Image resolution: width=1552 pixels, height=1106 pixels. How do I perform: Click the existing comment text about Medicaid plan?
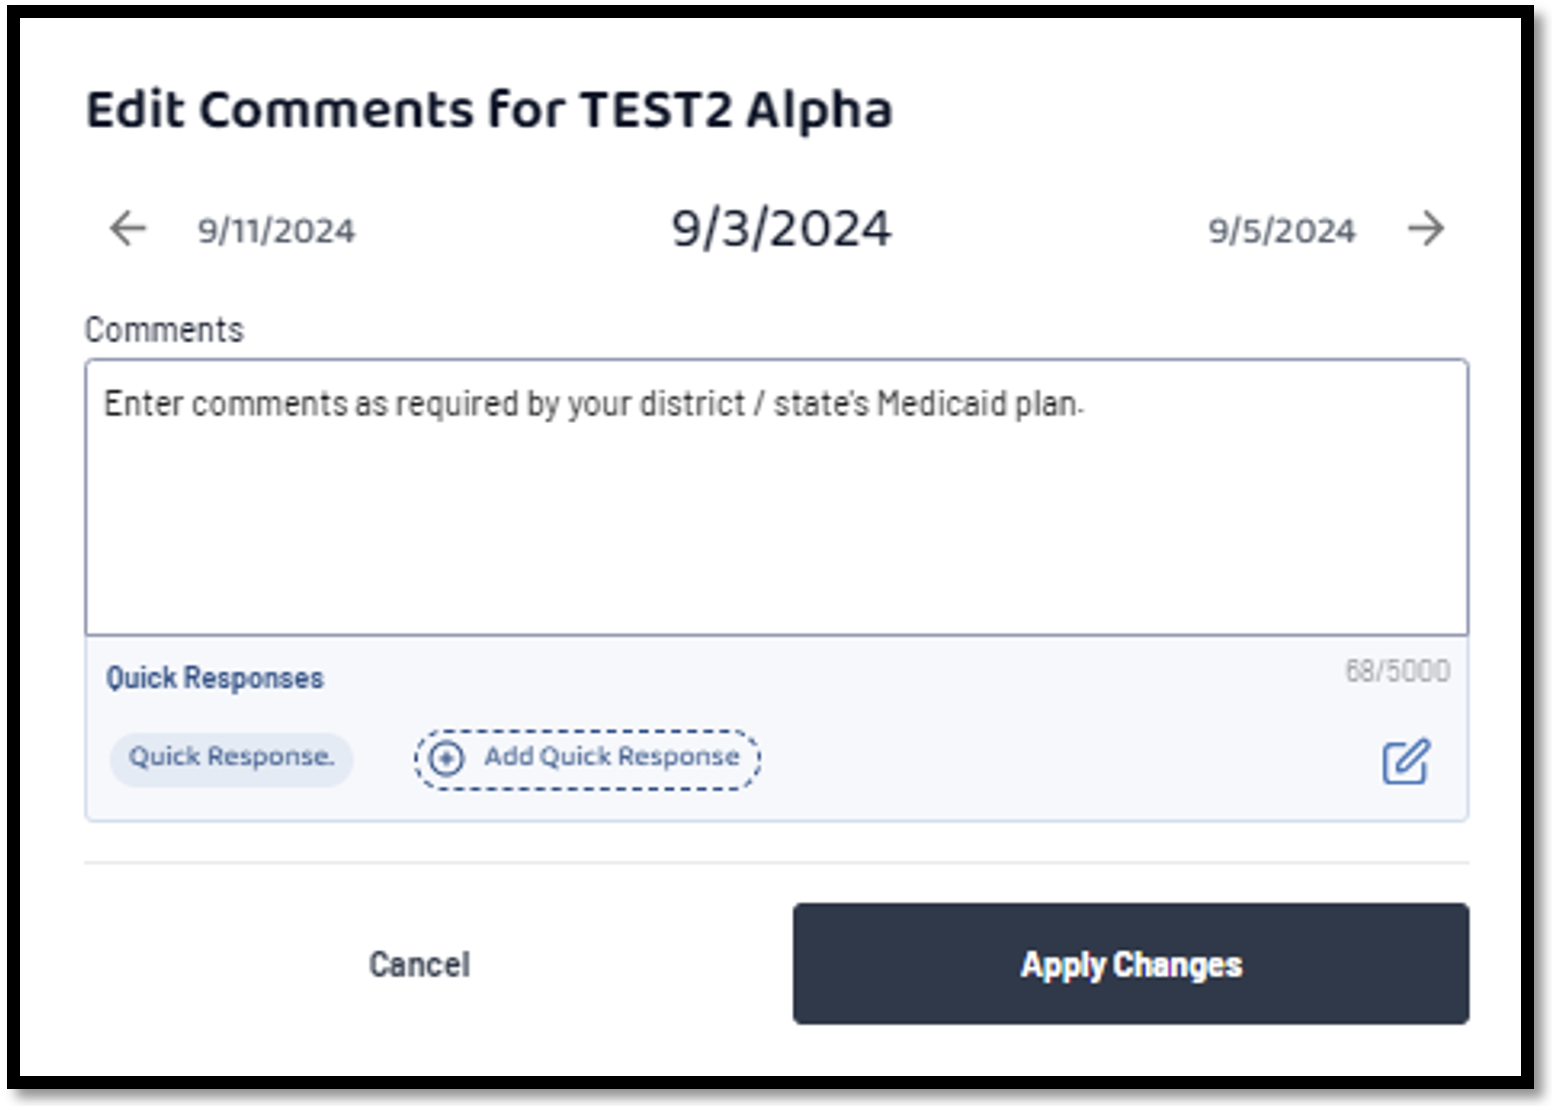pos(594,404)
